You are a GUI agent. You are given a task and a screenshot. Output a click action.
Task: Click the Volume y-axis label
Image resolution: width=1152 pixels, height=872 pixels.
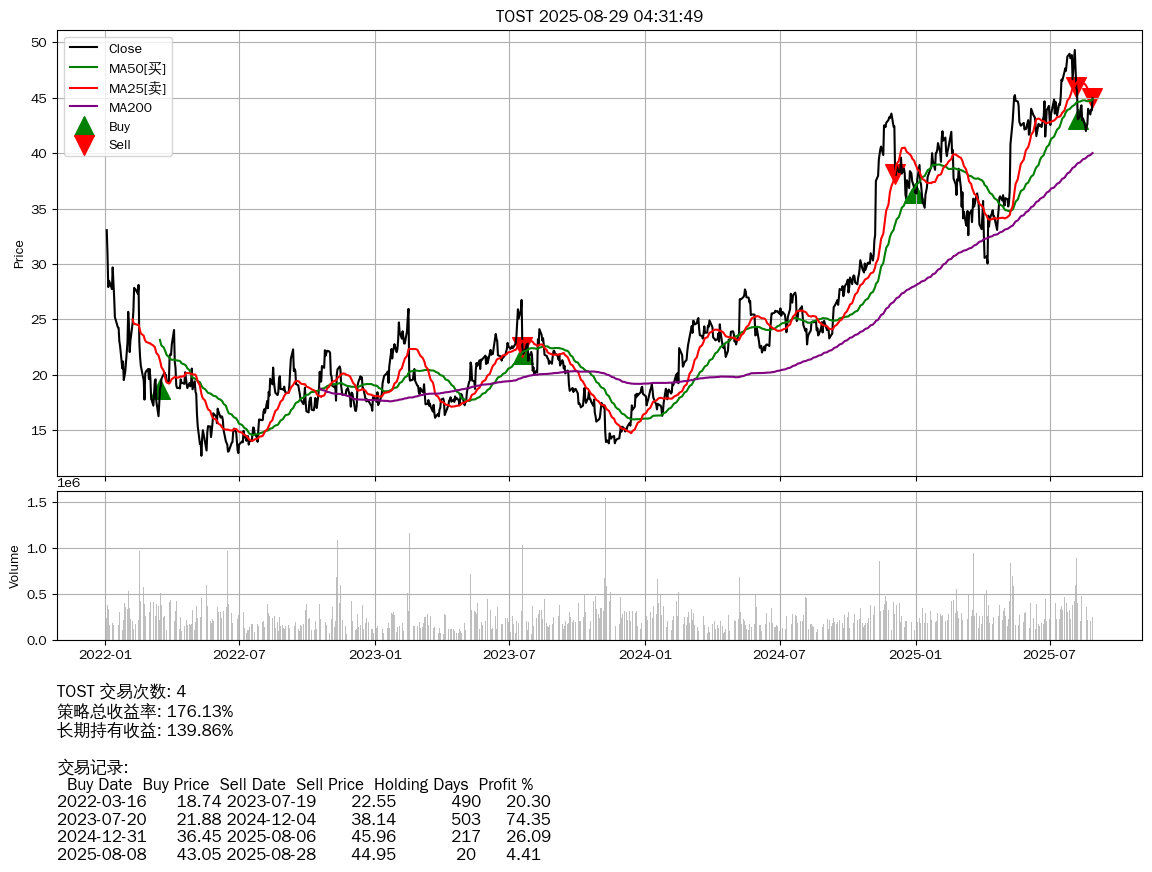pyautogui.click(x=14, y=566)
